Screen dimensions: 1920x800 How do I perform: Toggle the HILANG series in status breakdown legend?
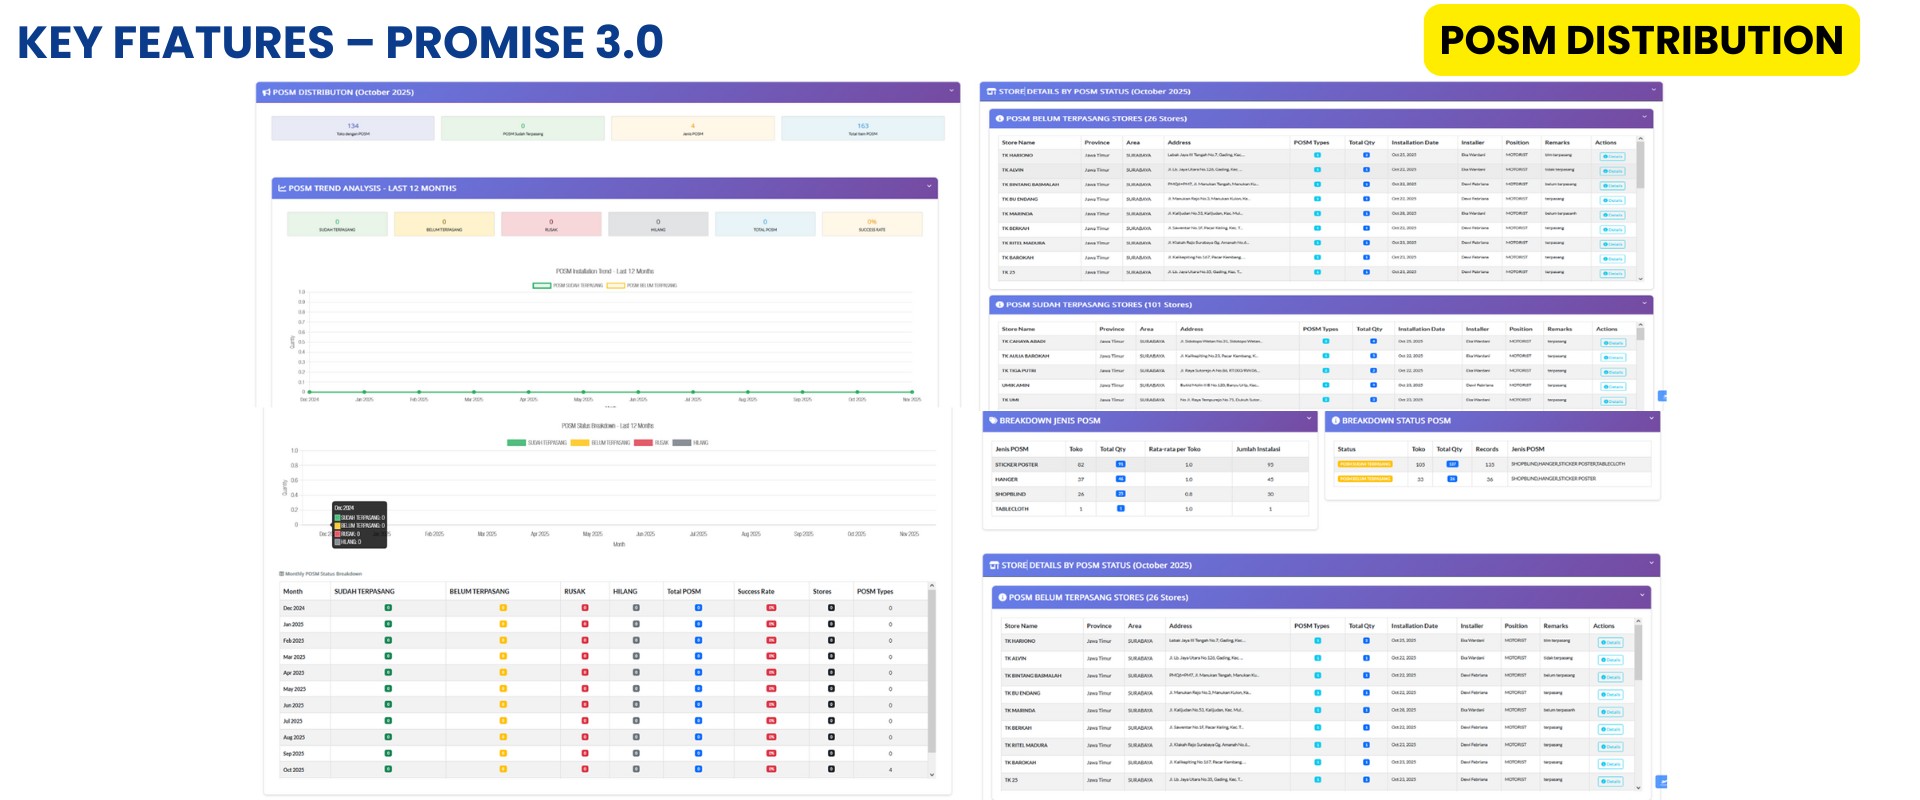(x=690, y=443)
